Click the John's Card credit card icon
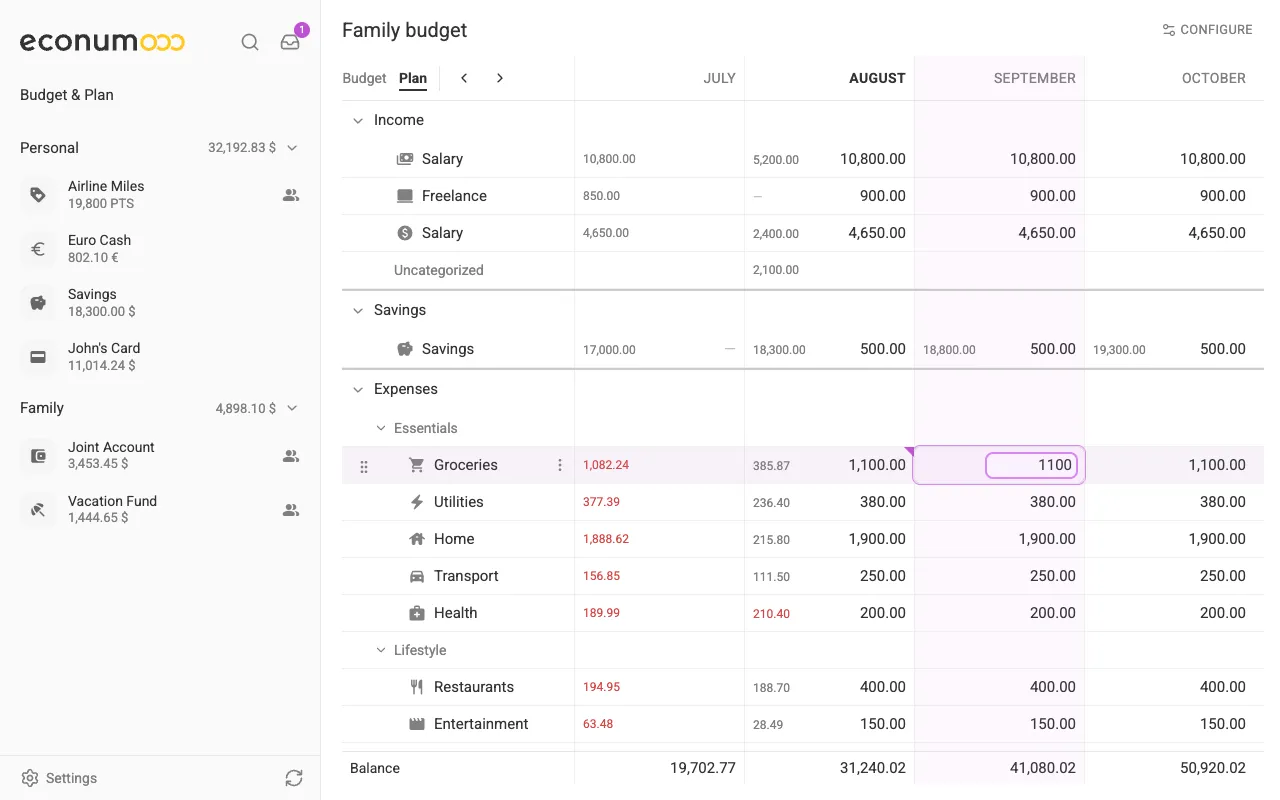This screenshot has height=800, width=1280. (38, 357)
